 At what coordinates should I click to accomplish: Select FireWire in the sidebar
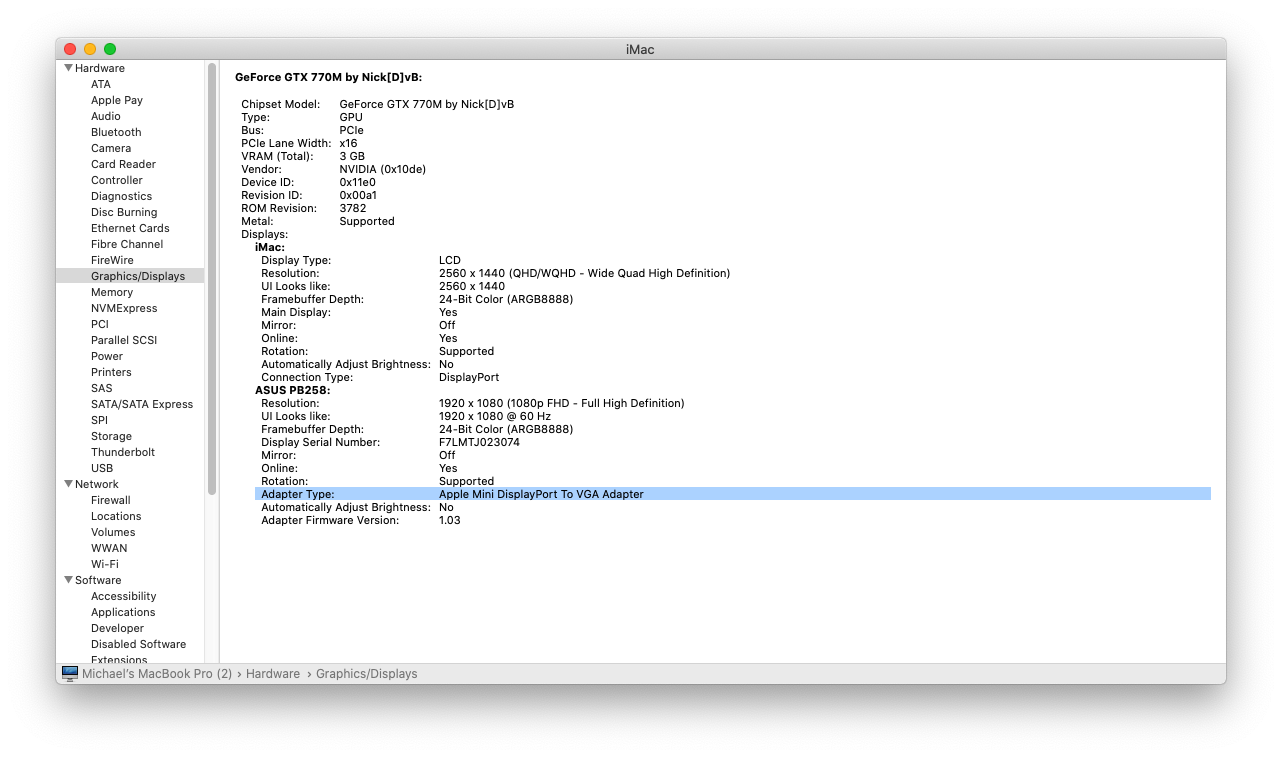(x=112, y=260)
